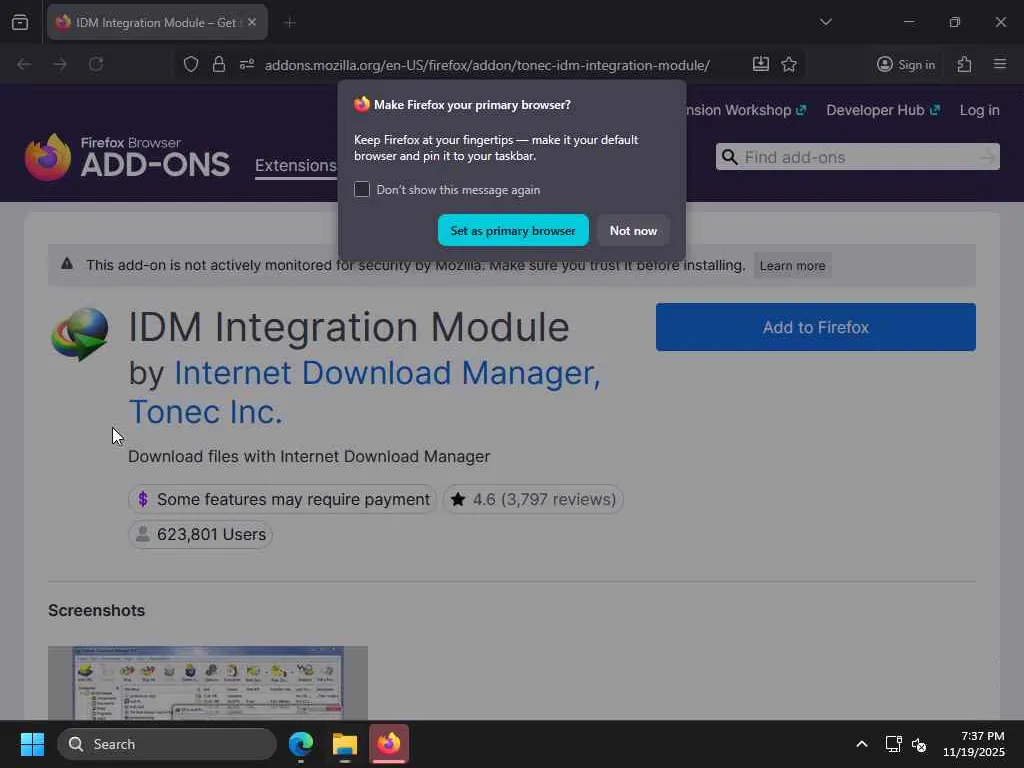Image resolution: width=1024 pixels, height=768 pixels.
Task: View site security padlock info
Action: tap(219, 65)
